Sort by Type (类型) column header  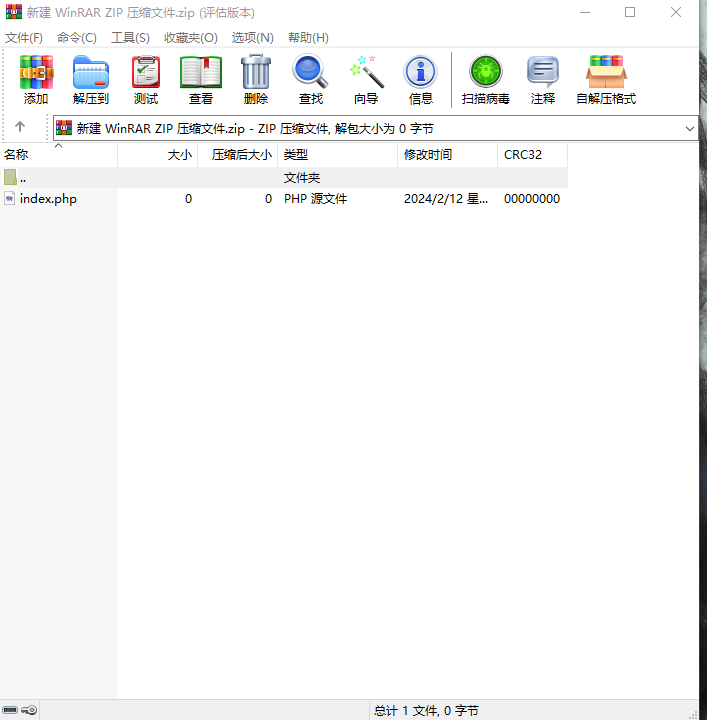click(x=337, y=155)
